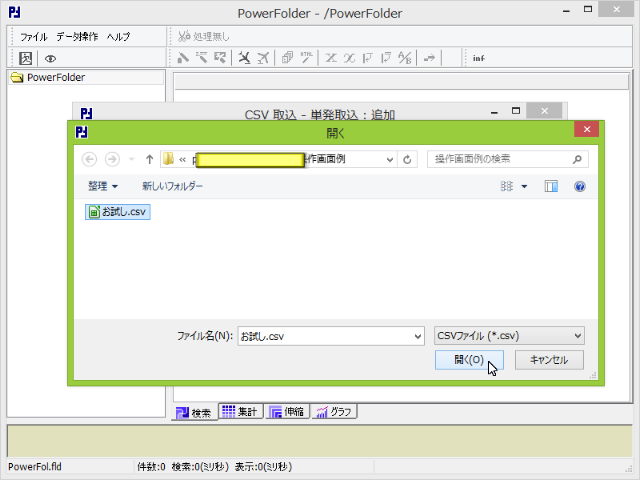Click the PowerFolder app icon in title bar
The image size is (640, 480).
(15, 12)
